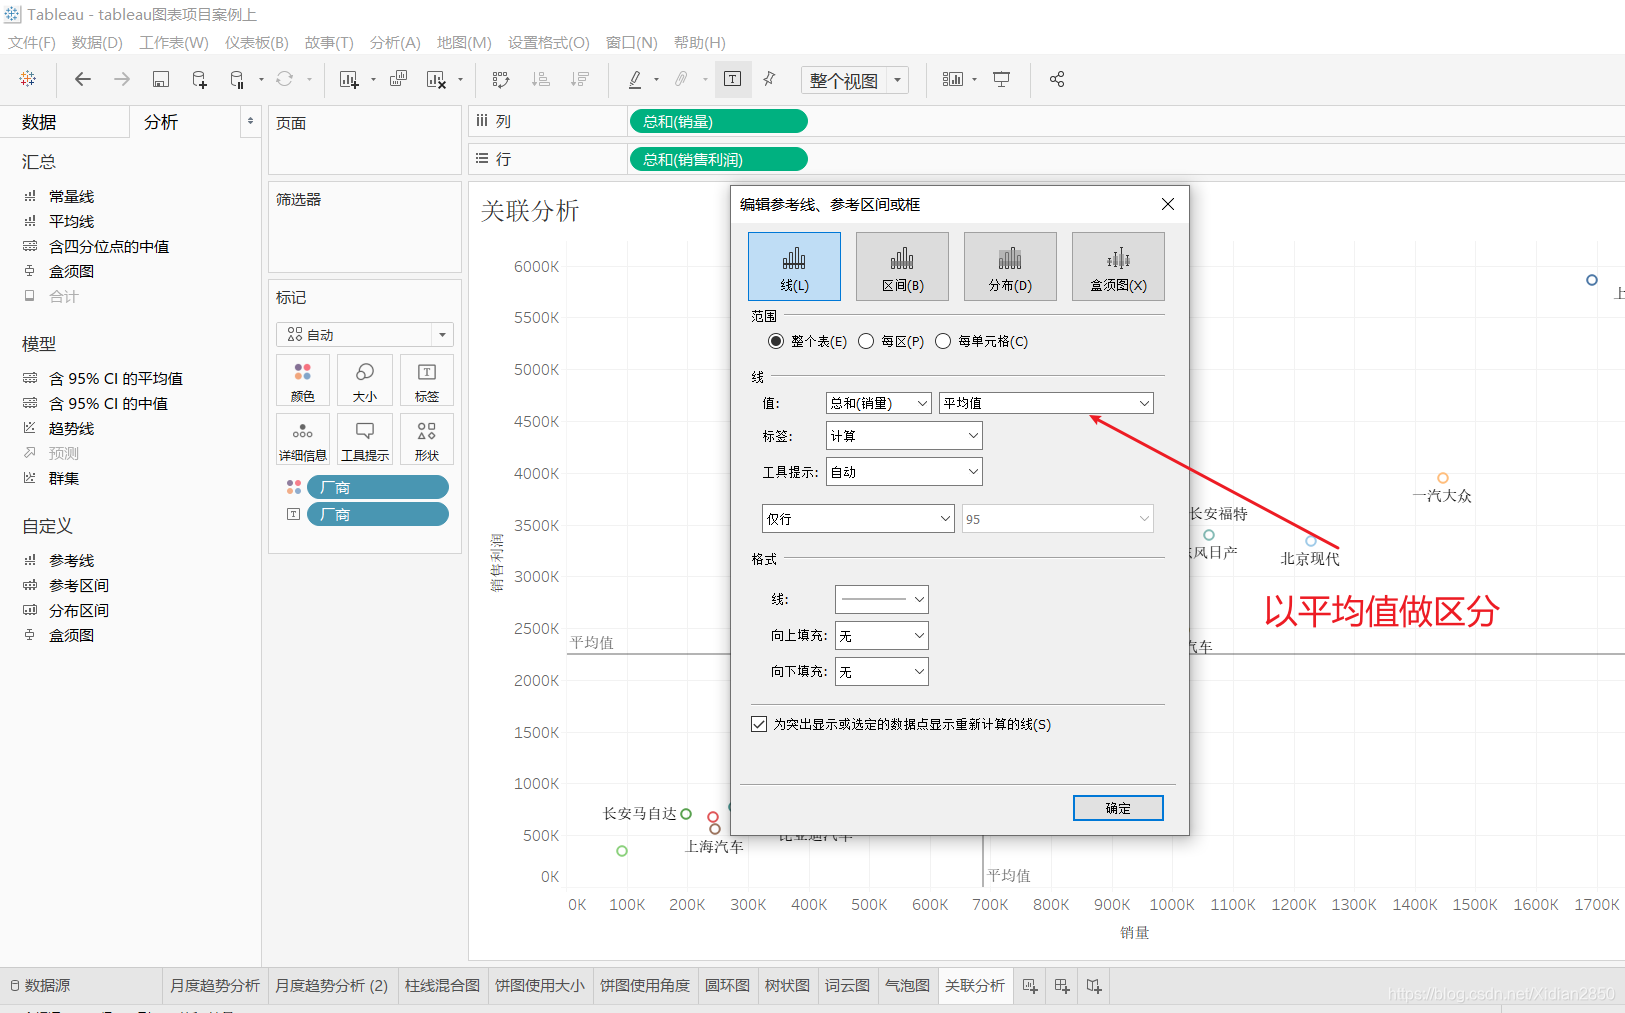Click the 厂商 label pill in marks card
The height and width of the screenshot is (1013, 1625).
pos(378,514)
